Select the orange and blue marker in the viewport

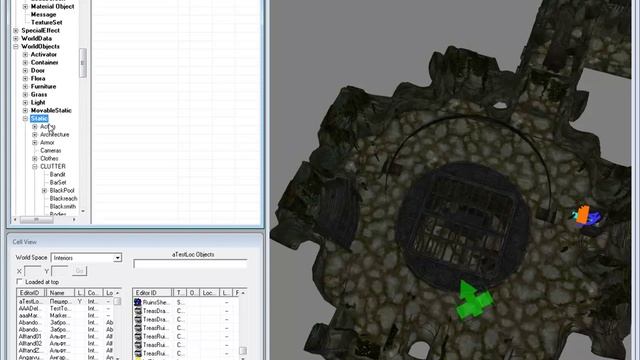[586, 216]
